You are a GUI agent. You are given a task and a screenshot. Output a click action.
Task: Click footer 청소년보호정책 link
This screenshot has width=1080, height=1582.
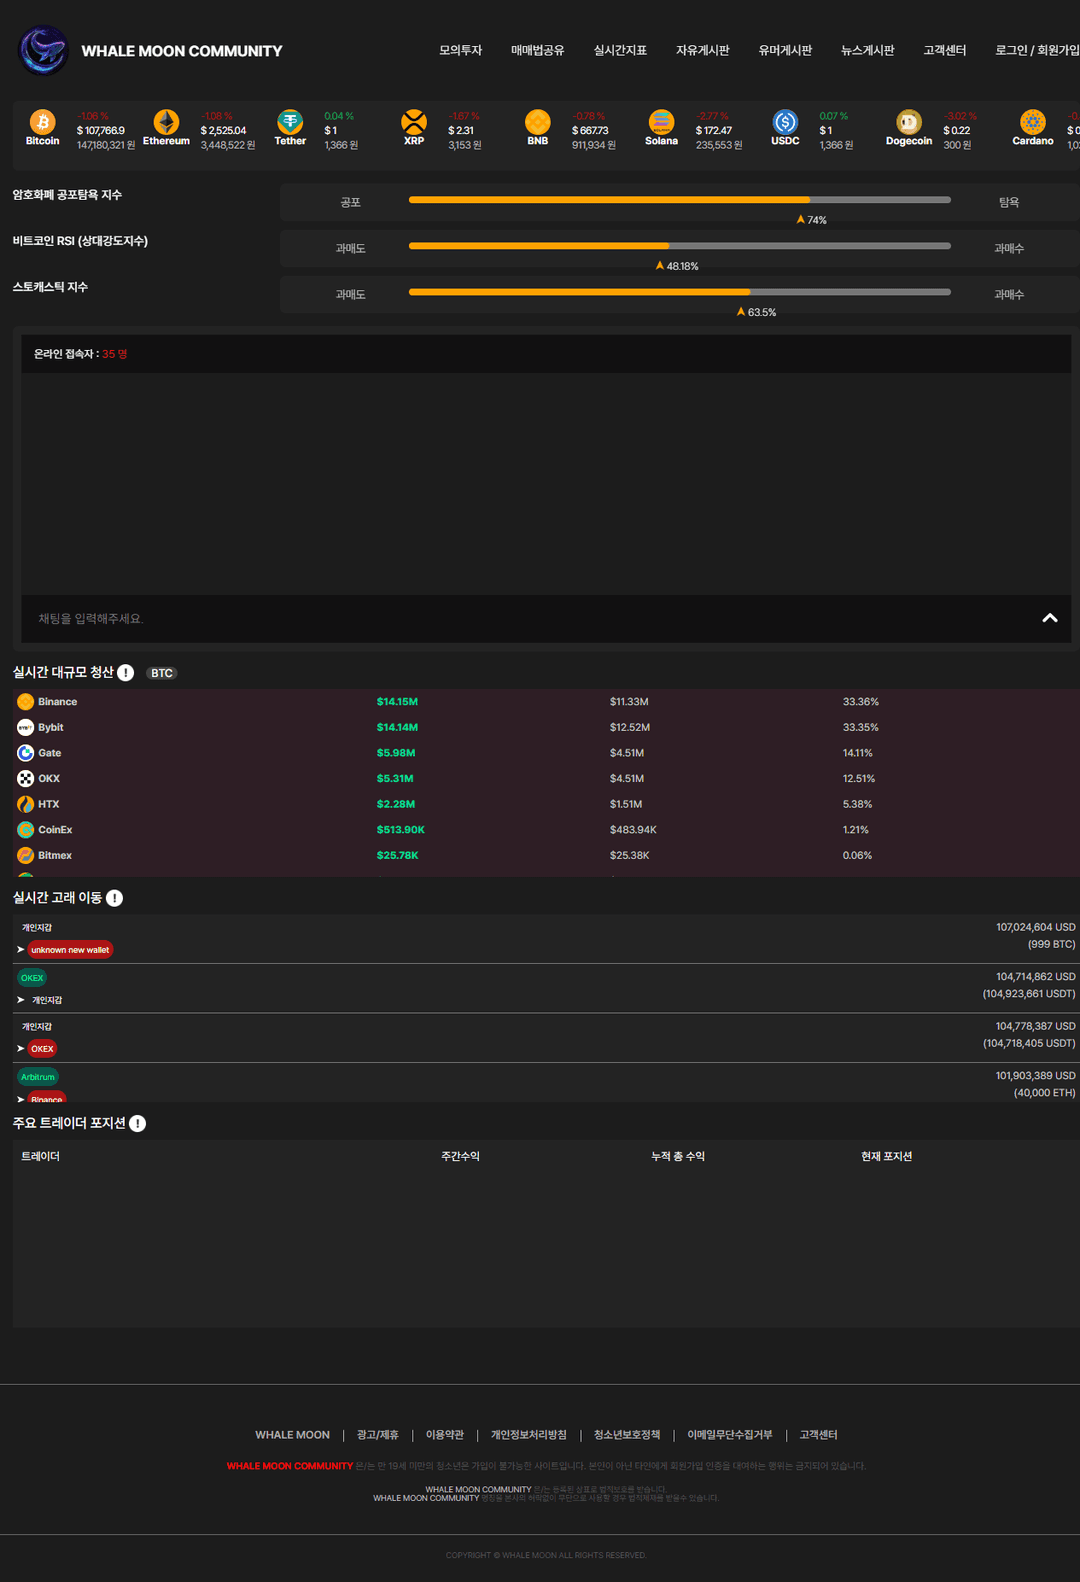627,1435
